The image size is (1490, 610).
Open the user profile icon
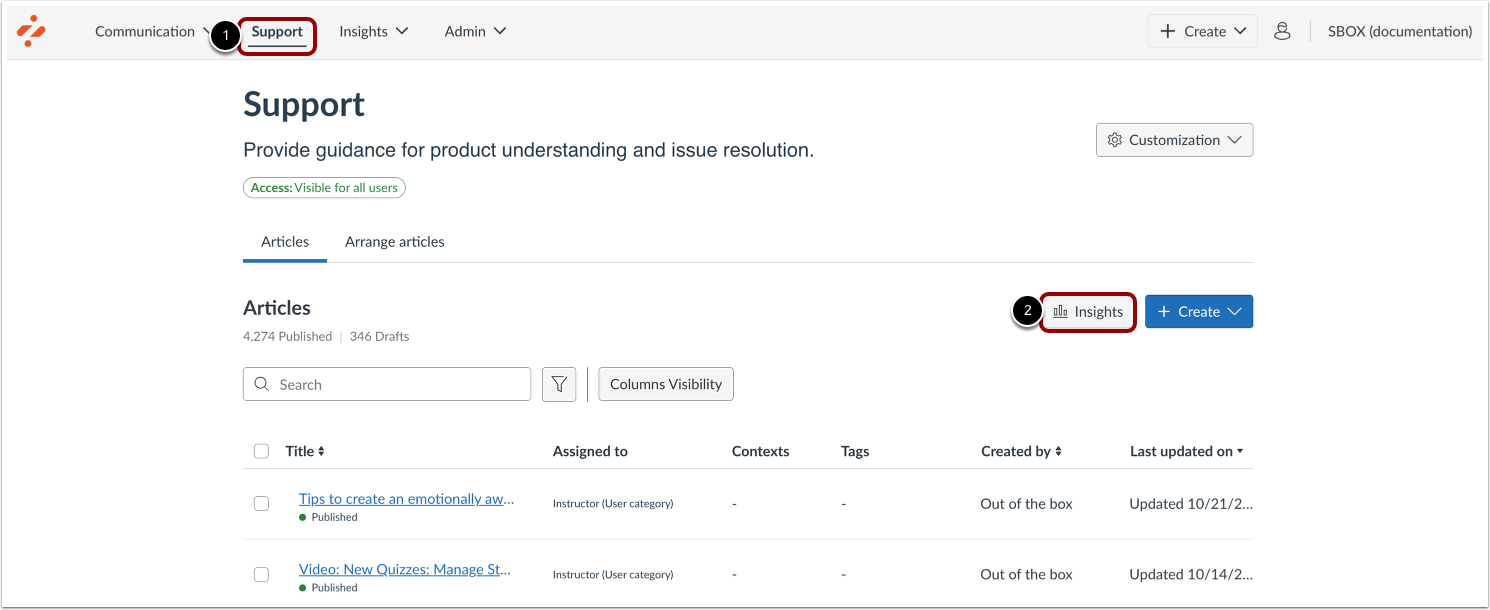click(1282, 31)
